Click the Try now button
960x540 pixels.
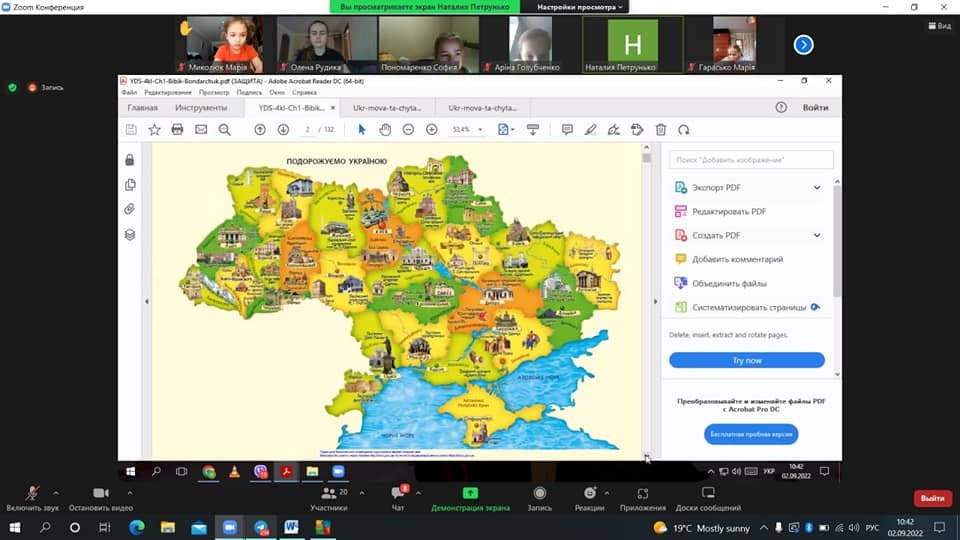(x=747, y=360)
